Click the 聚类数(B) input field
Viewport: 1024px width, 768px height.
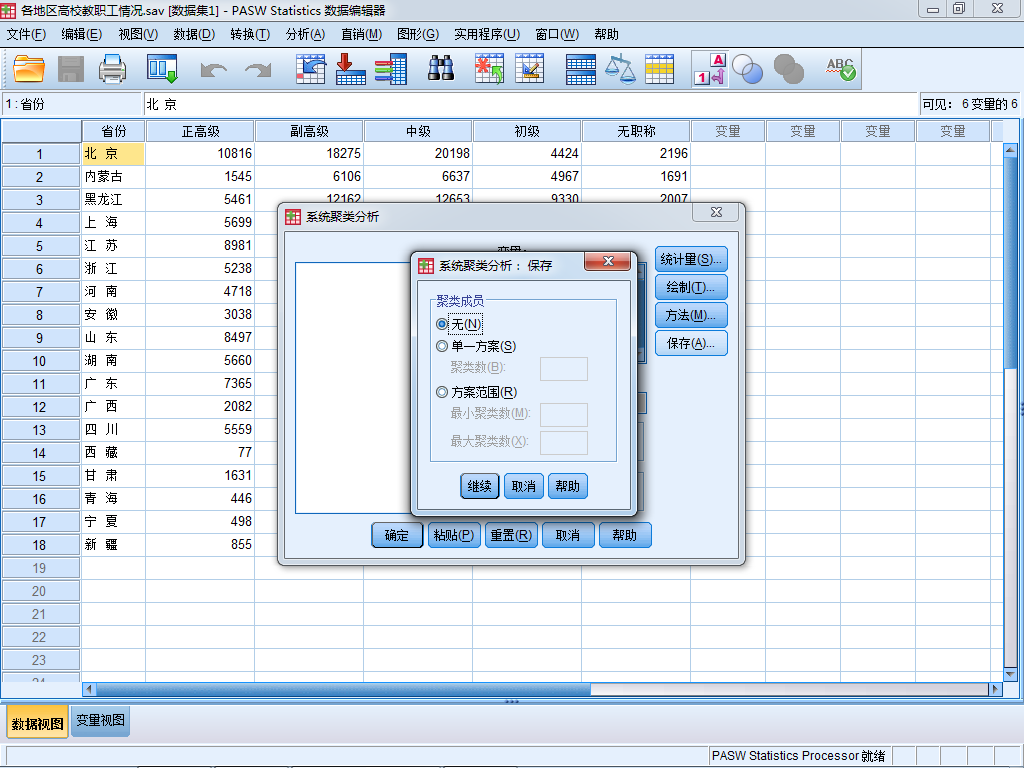[x=564, y=369]
